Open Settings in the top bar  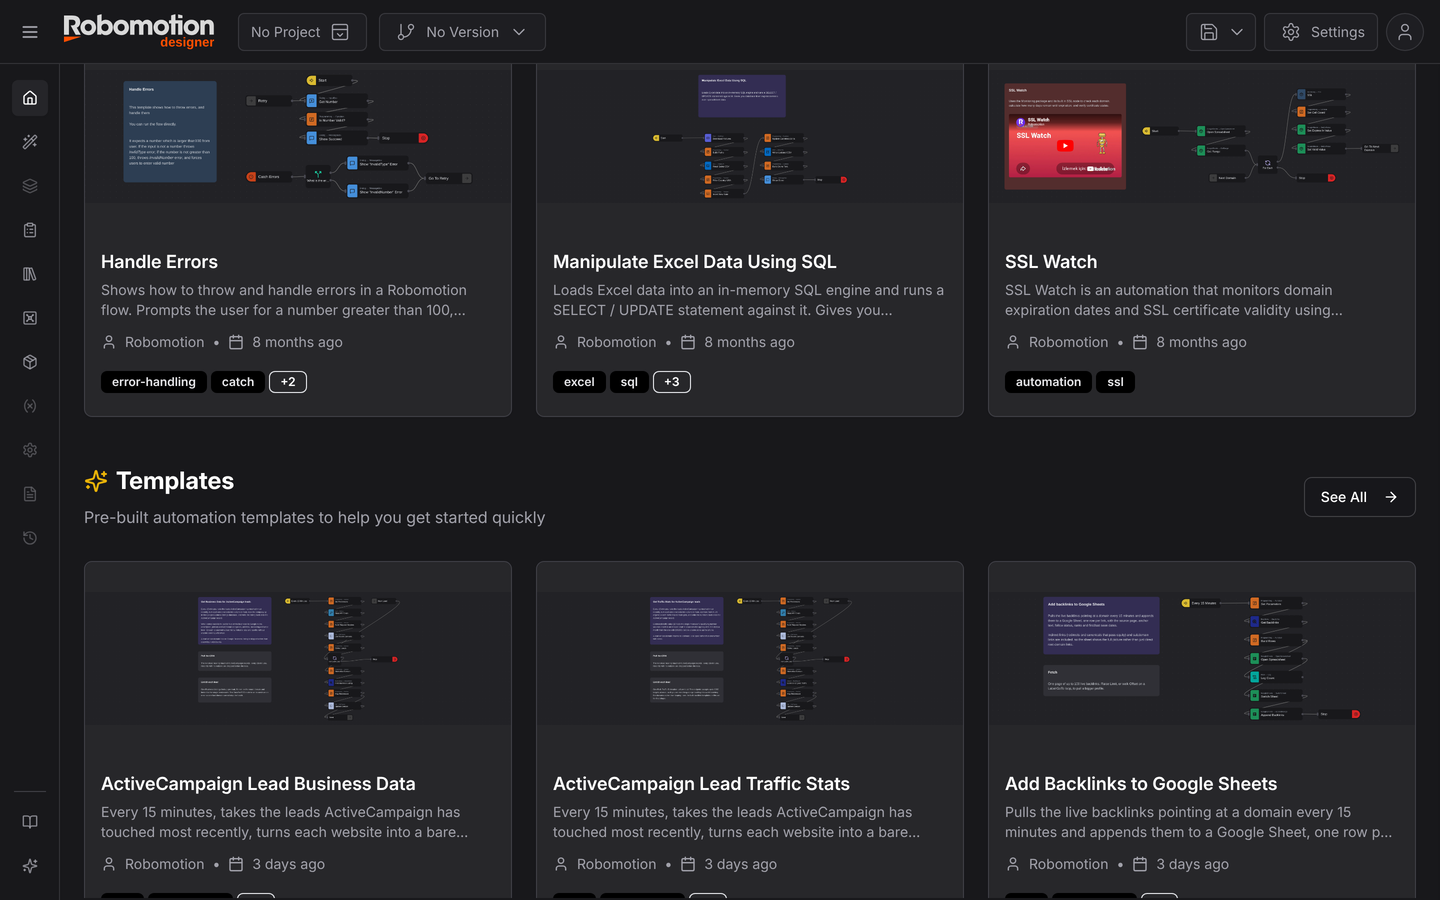1321,32
